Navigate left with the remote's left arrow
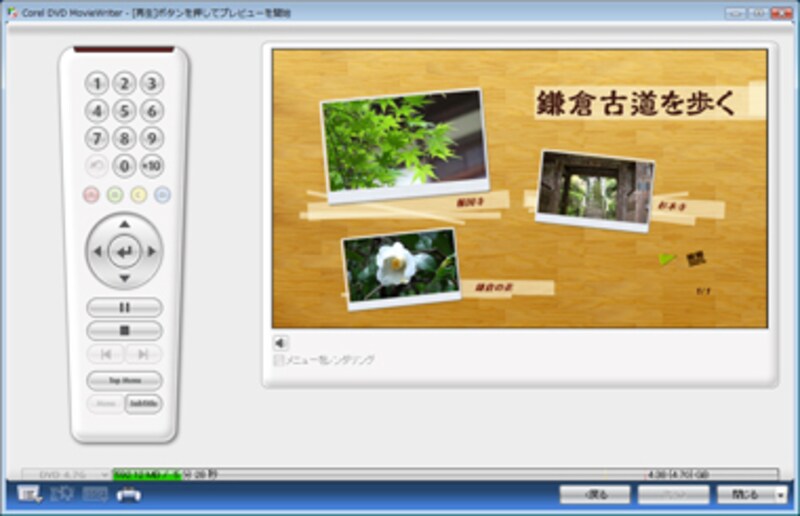 [97, 251]
